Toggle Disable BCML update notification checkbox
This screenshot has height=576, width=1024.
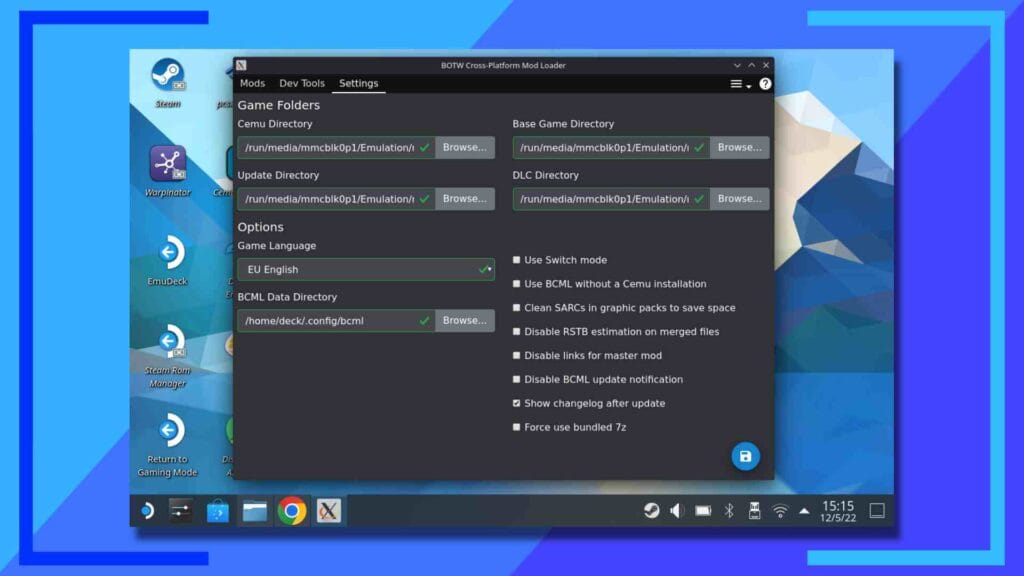pos(517,379)
